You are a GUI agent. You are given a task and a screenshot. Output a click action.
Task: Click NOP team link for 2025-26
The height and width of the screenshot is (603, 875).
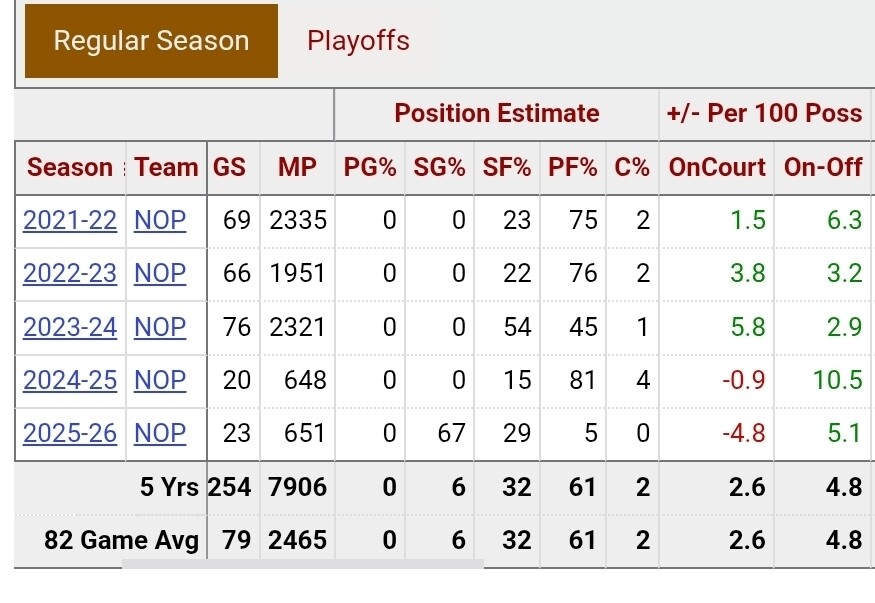click(160, 433)
